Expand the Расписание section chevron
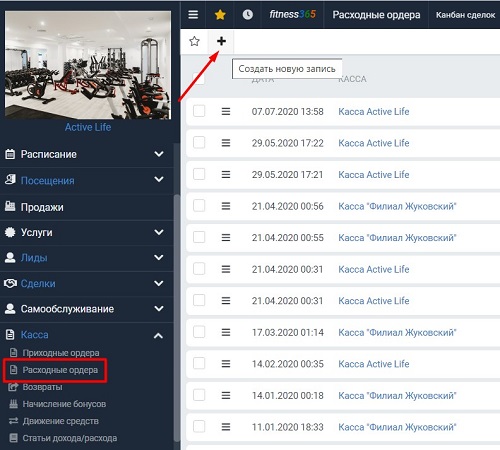Viewport: 500px width, 450px height. pos(159,154)
